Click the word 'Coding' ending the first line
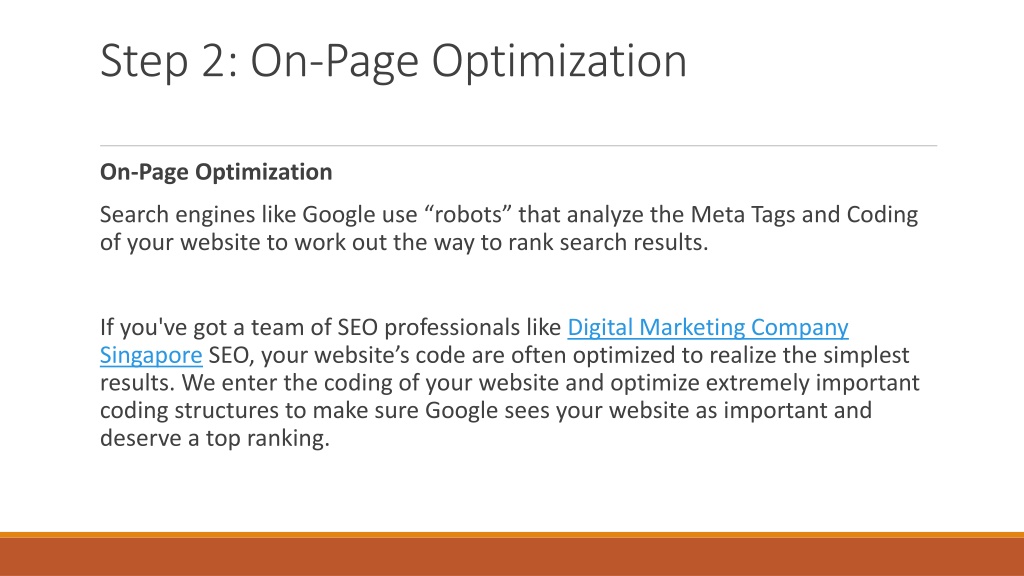The image size is (1024, 576). pyautogui.click(x=882, y=214)
